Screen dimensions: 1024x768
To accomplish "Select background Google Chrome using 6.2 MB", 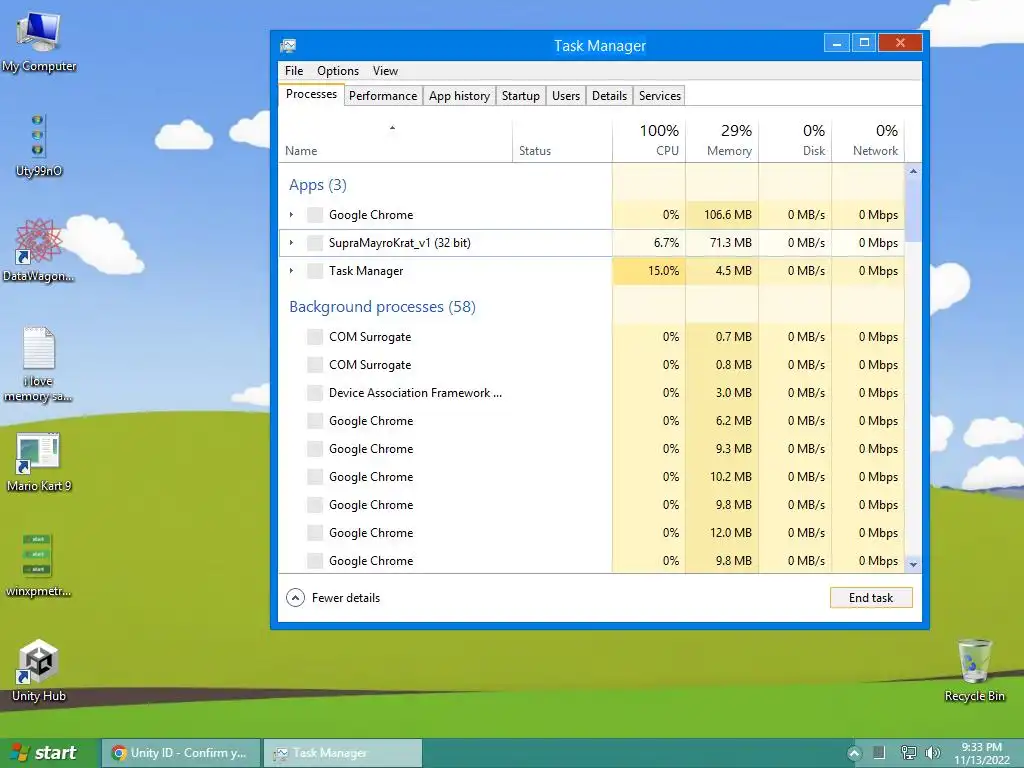I will 591,421.
